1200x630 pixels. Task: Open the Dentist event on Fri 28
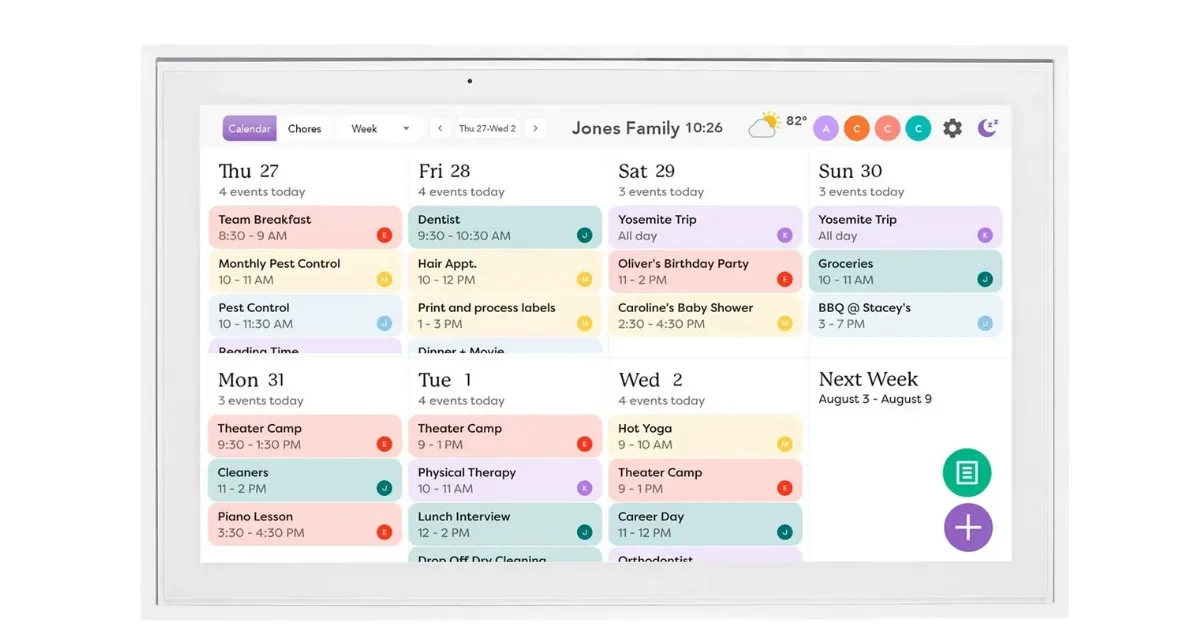(505, 227)
